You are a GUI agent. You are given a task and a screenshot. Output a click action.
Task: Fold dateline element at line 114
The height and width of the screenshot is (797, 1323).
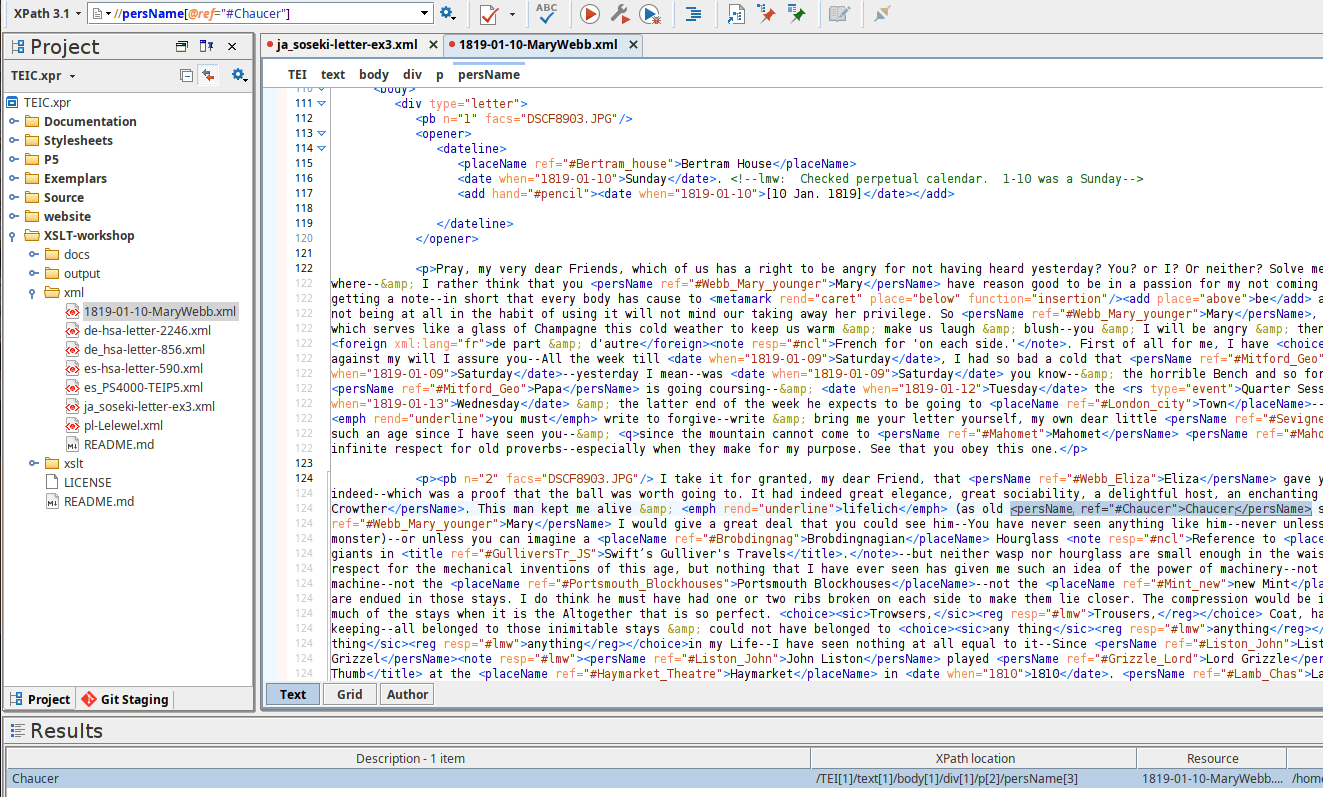pyautogui.click(x=322, y=148)
